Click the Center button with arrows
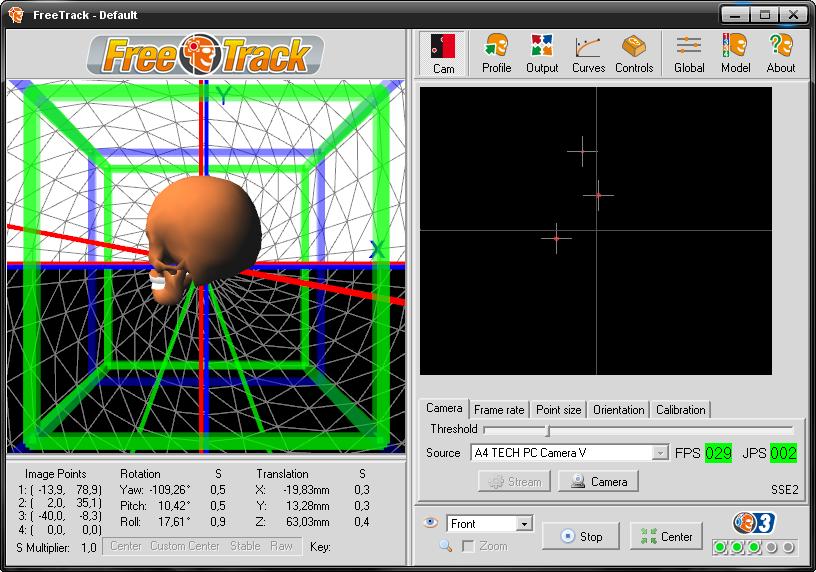Screen dimensions: 816x572 (666, 536)
